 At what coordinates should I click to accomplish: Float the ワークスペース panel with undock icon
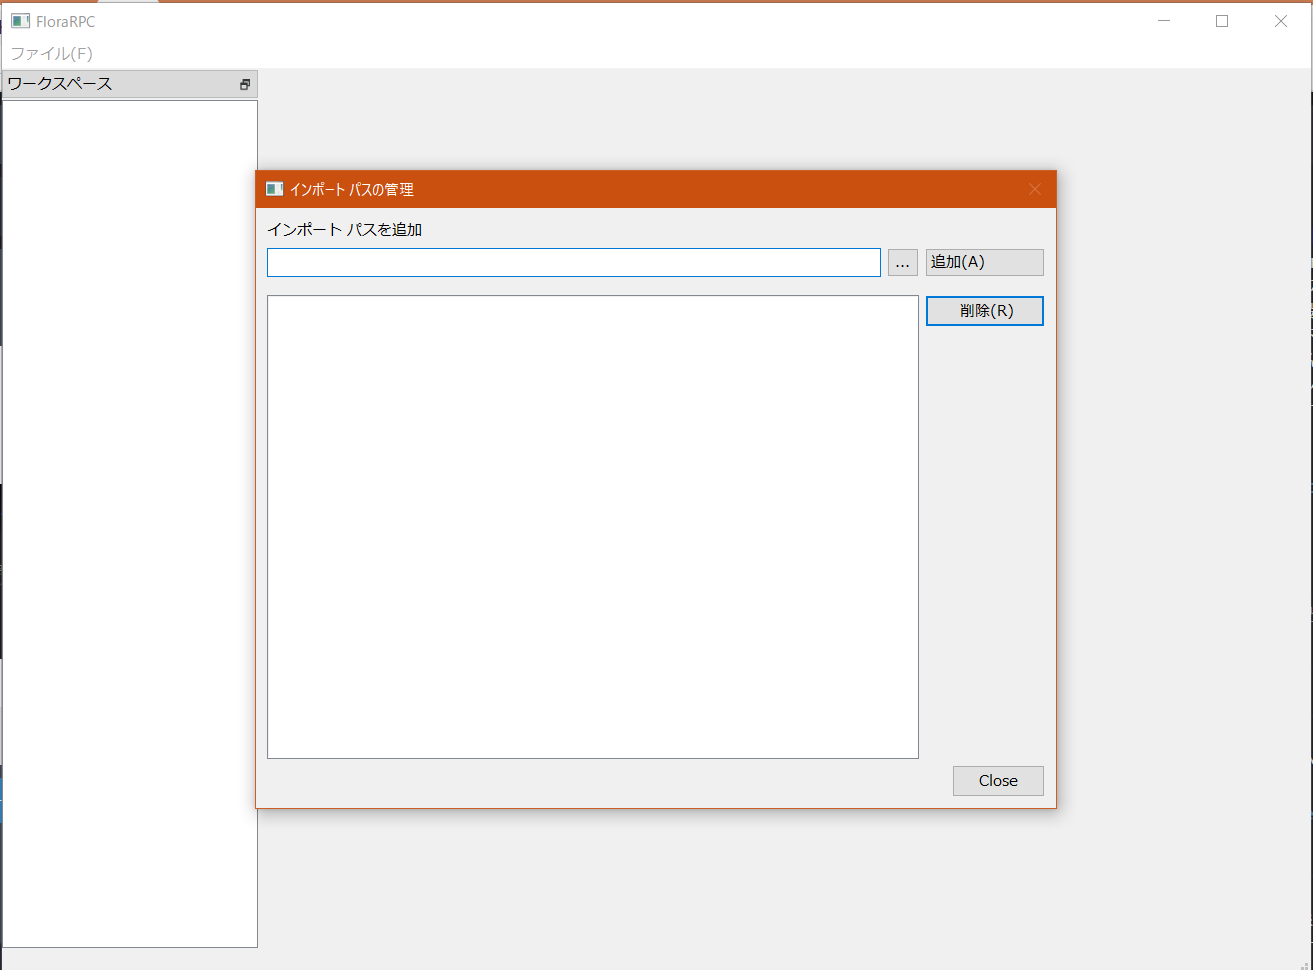coord(245,85)
